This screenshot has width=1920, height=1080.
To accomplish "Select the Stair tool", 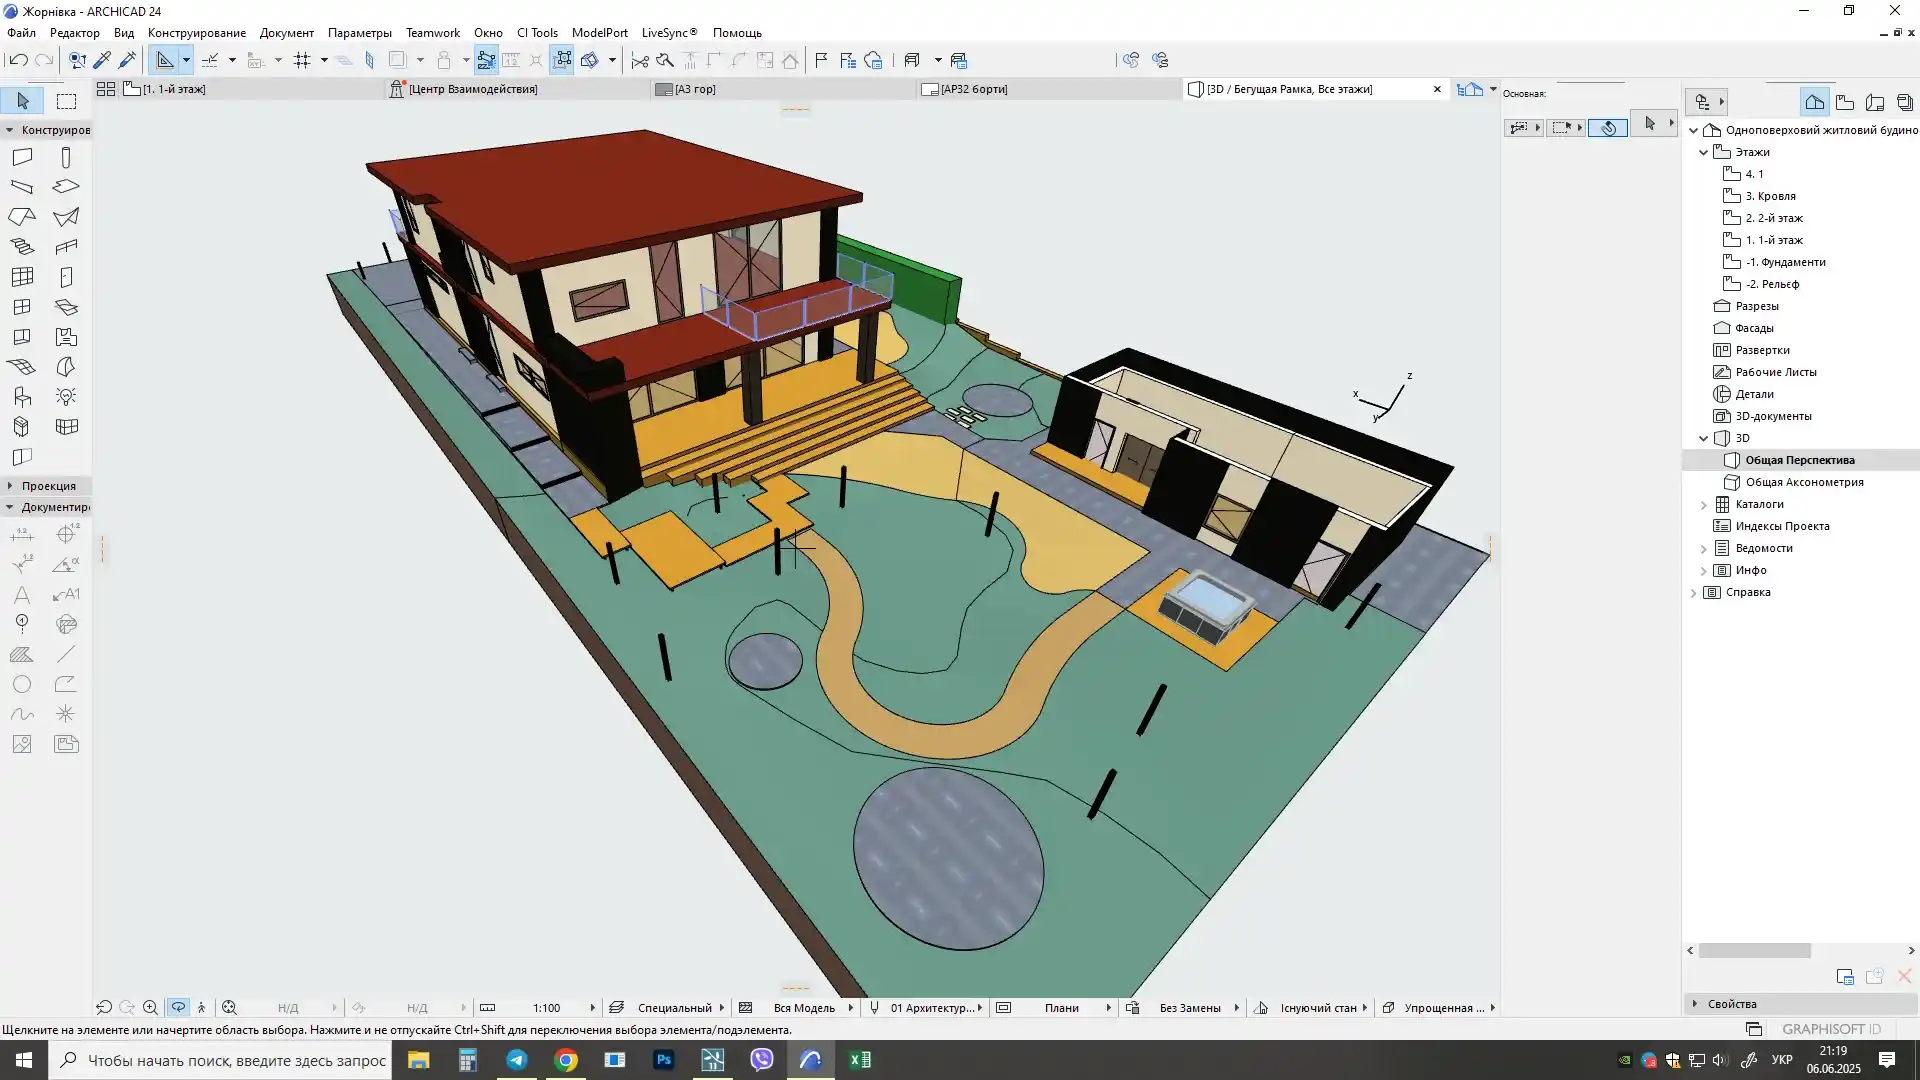I will (22, 247).
